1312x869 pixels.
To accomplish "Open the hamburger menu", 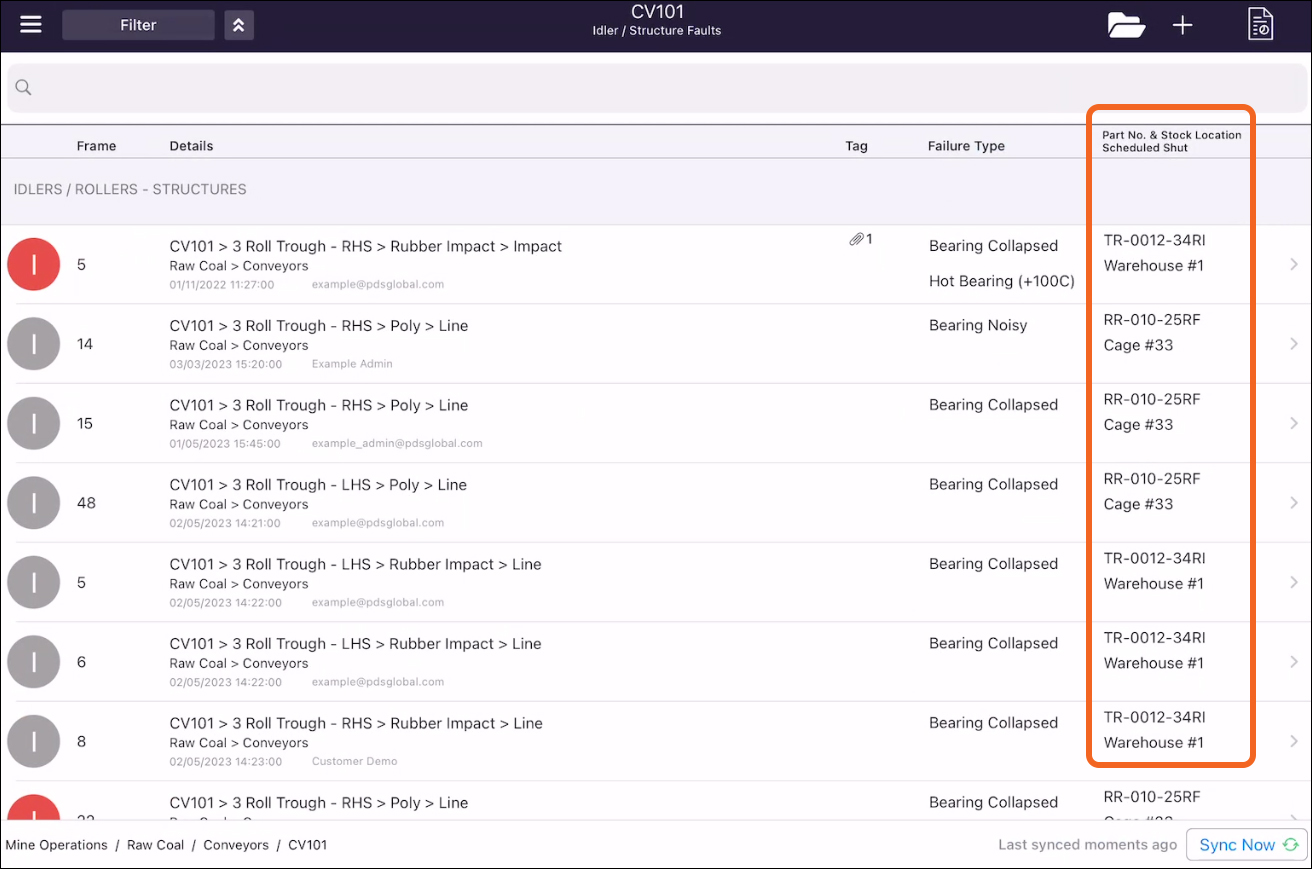I will coord(31,24).
